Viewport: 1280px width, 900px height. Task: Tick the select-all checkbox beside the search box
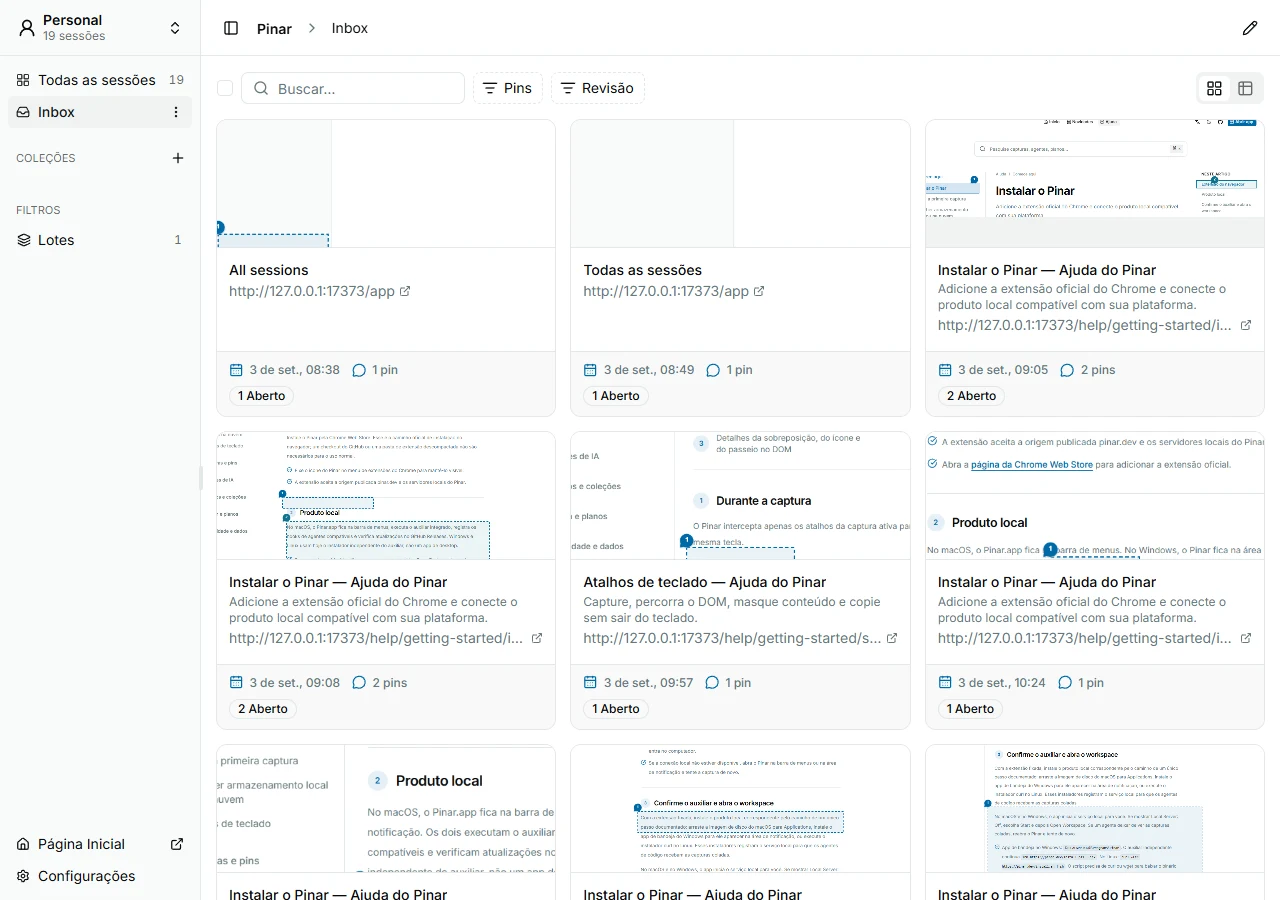[225, 88]
